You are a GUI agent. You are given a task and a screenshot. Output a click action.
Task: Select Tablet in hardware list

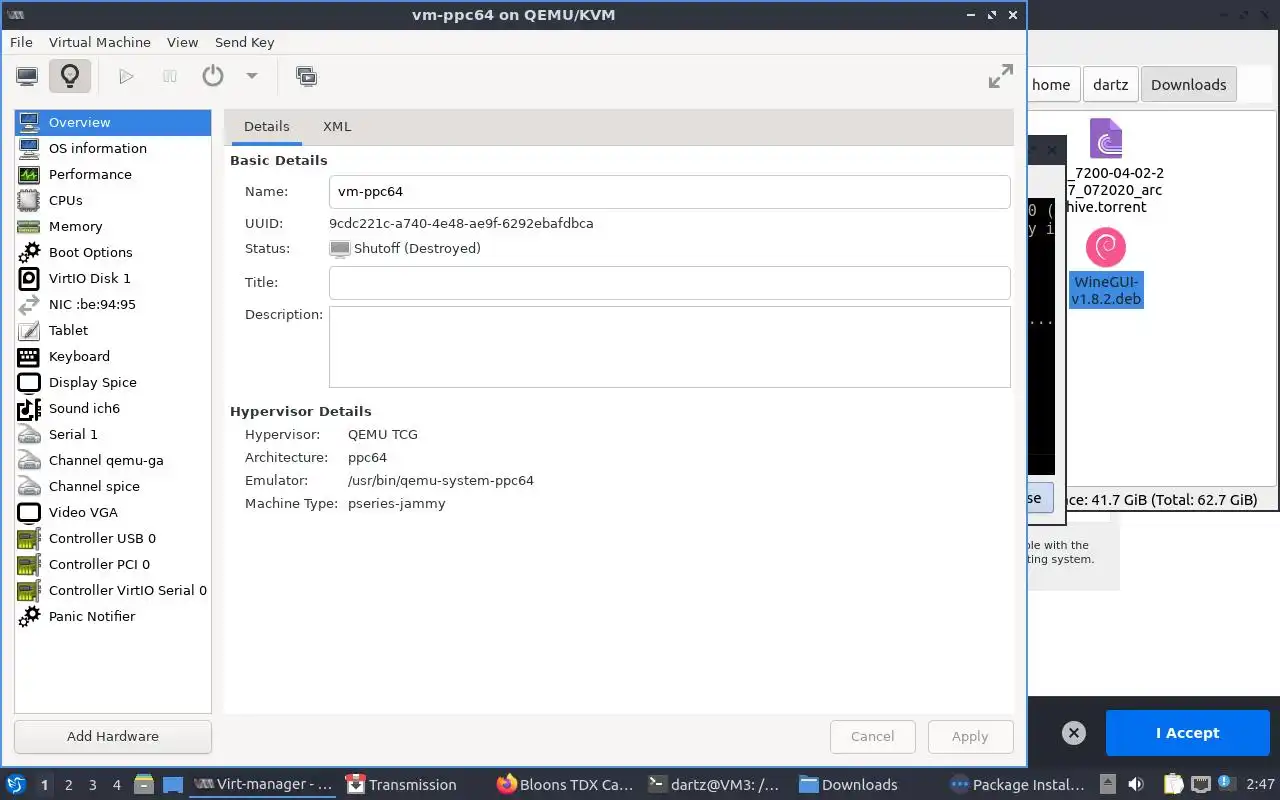pos(113,330)
